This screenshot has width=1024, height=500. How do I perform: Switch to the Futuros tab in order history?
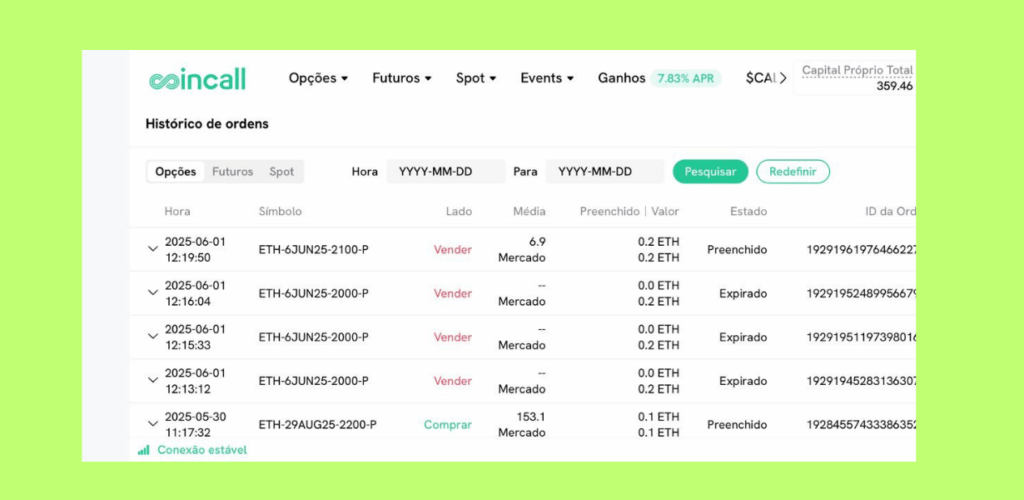click(x=232, y=172)
